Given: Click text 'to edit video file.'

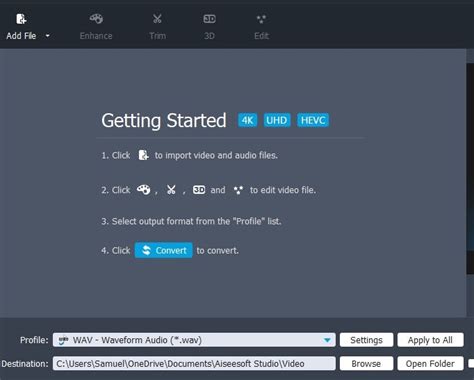Looking at the screenshot, I should click(x=283, y=190).
